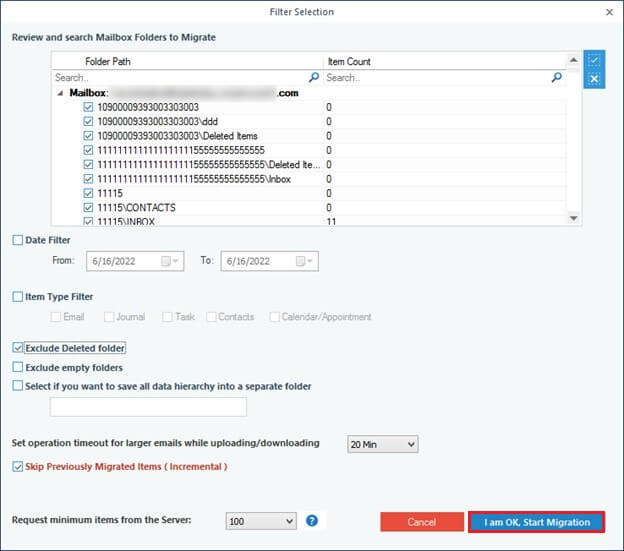Enable the Date Filter checkbox

(x=18, y=240)
